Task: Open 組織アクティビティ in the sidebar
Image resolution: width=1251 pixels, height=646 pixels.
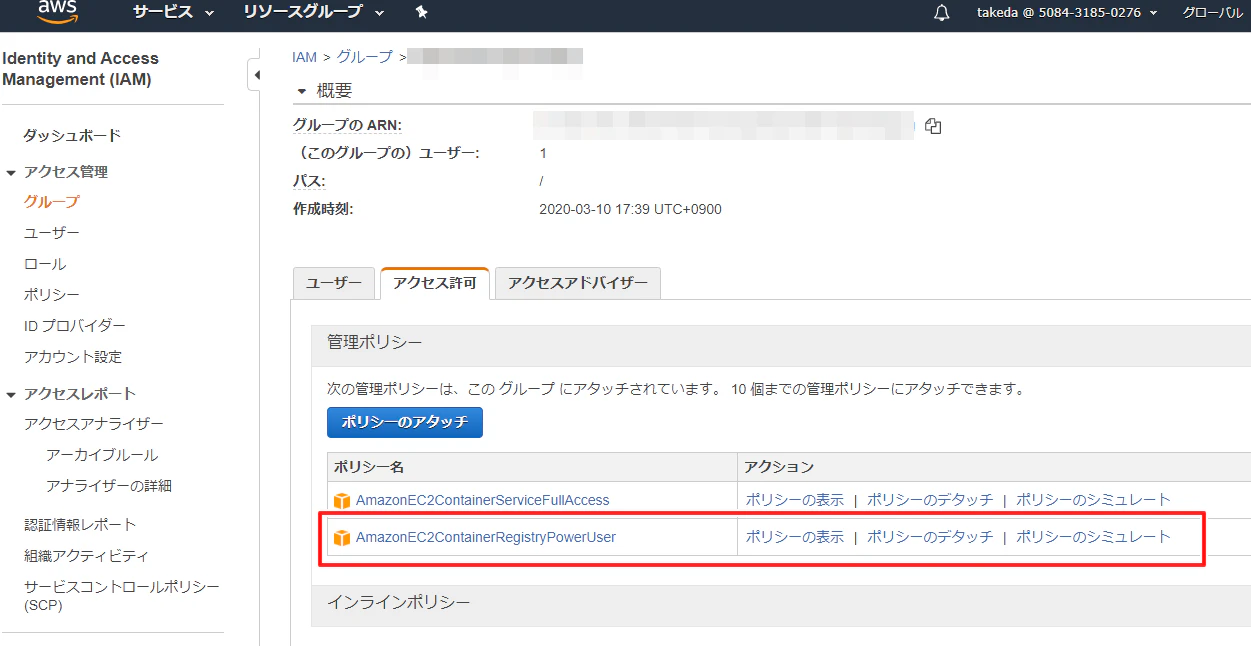Action: (86, 556)
